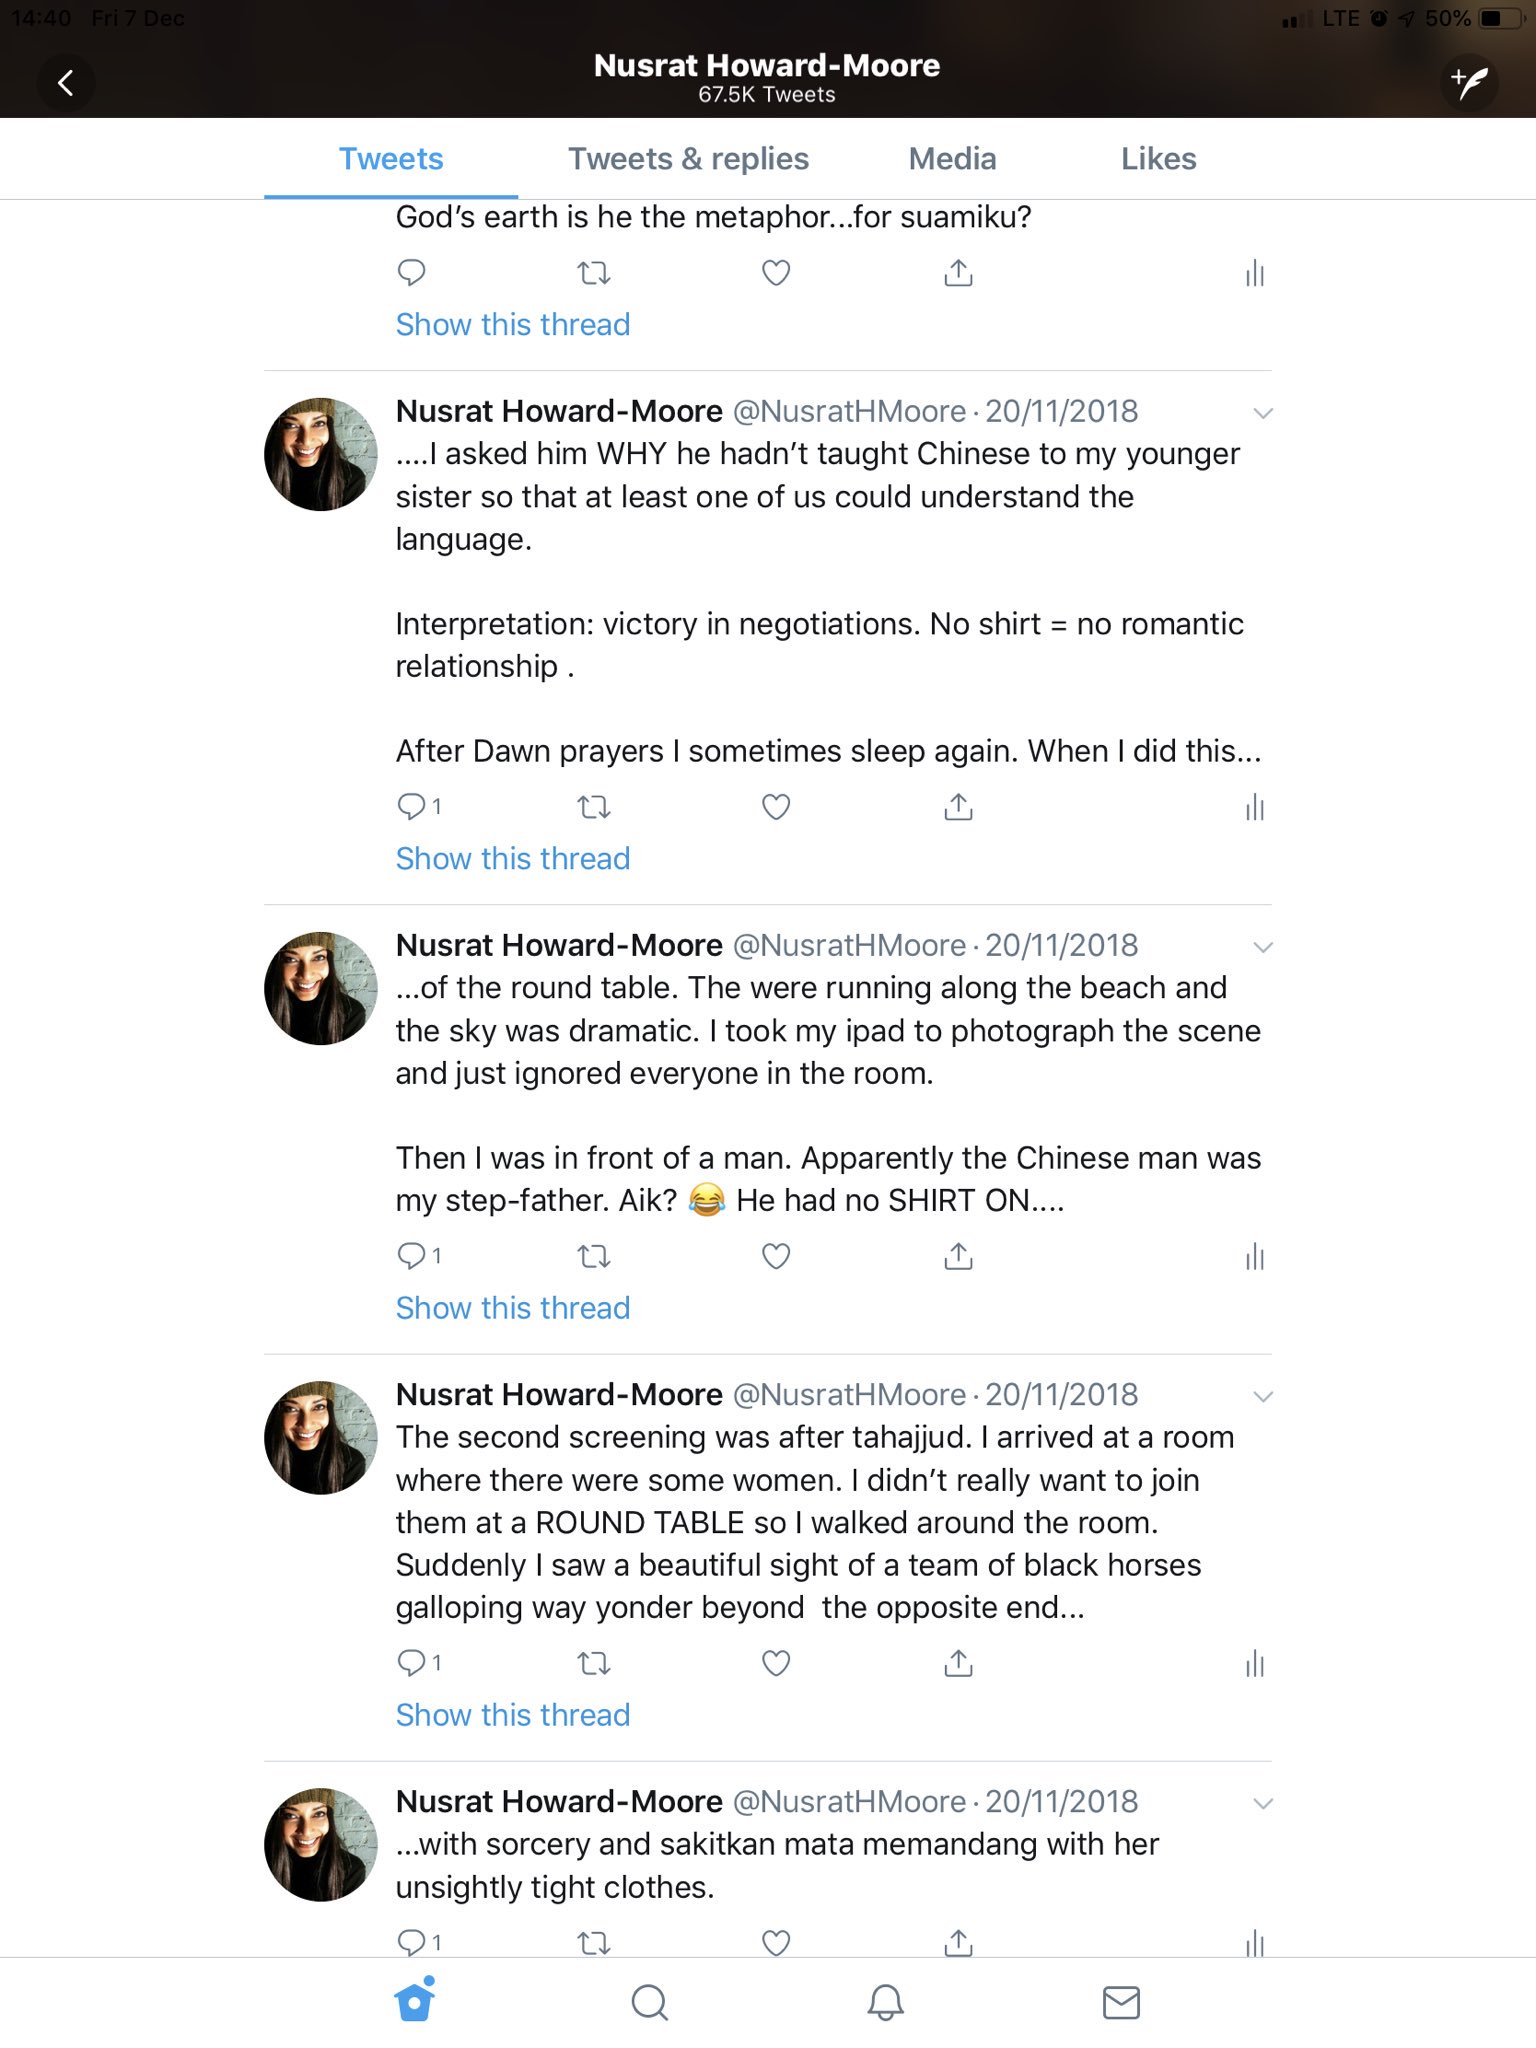Open chevron menu on 'round table' tweet
The image size is (1536, 2048).
tap(1263, 947)
